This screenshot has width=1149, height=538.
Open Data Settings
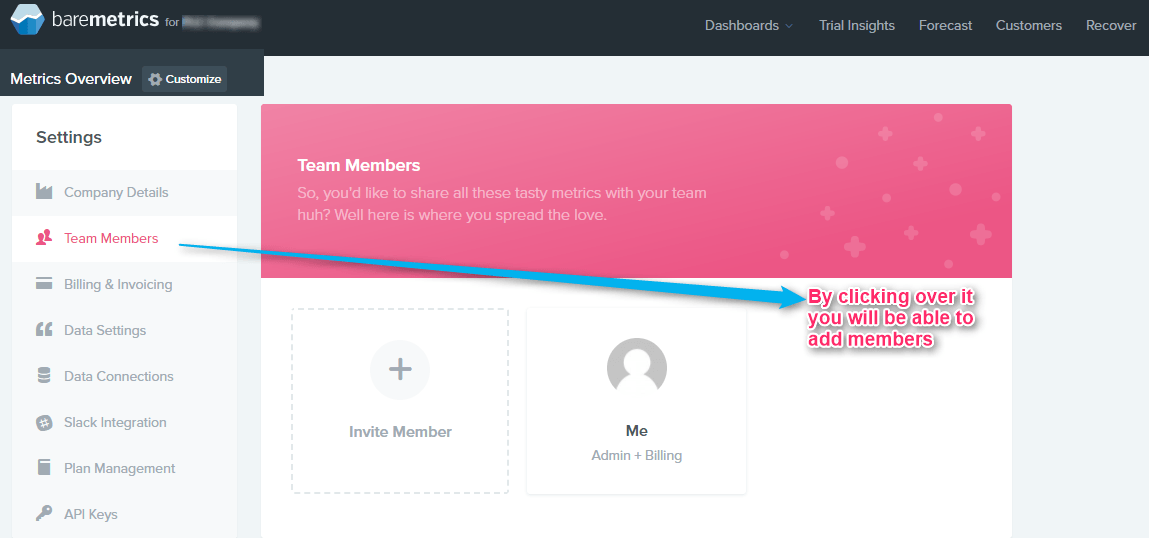click(125, 331)
